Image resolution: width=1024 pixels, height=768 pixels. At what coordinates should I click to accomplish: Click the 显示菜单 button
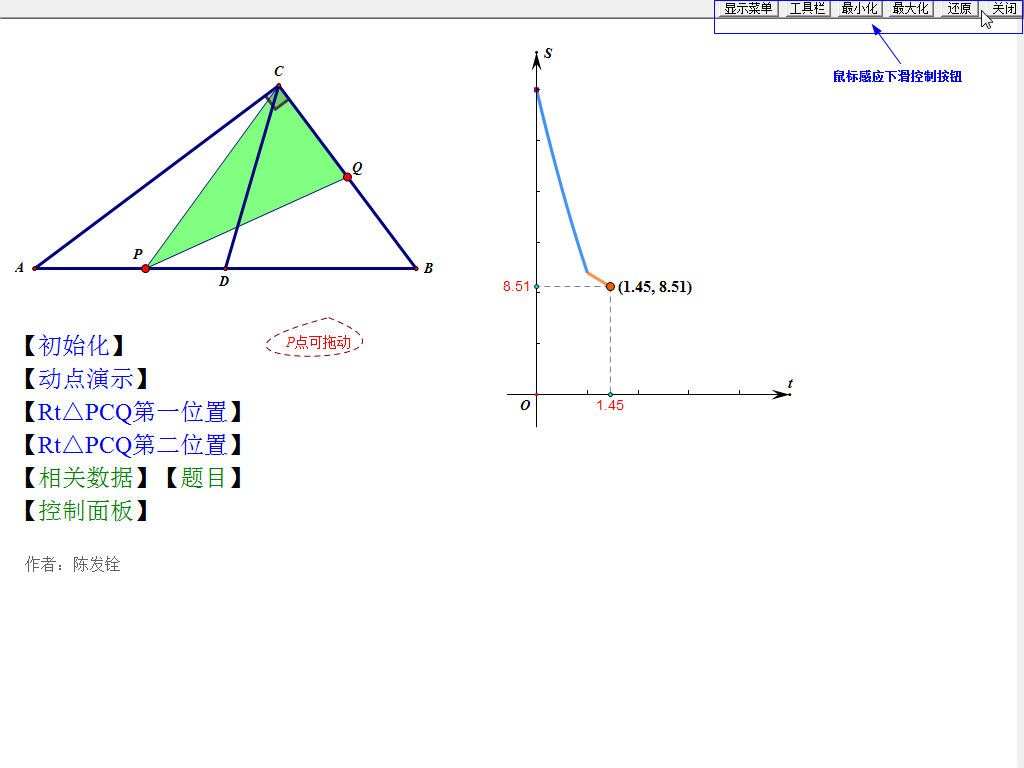coord(748,9)
